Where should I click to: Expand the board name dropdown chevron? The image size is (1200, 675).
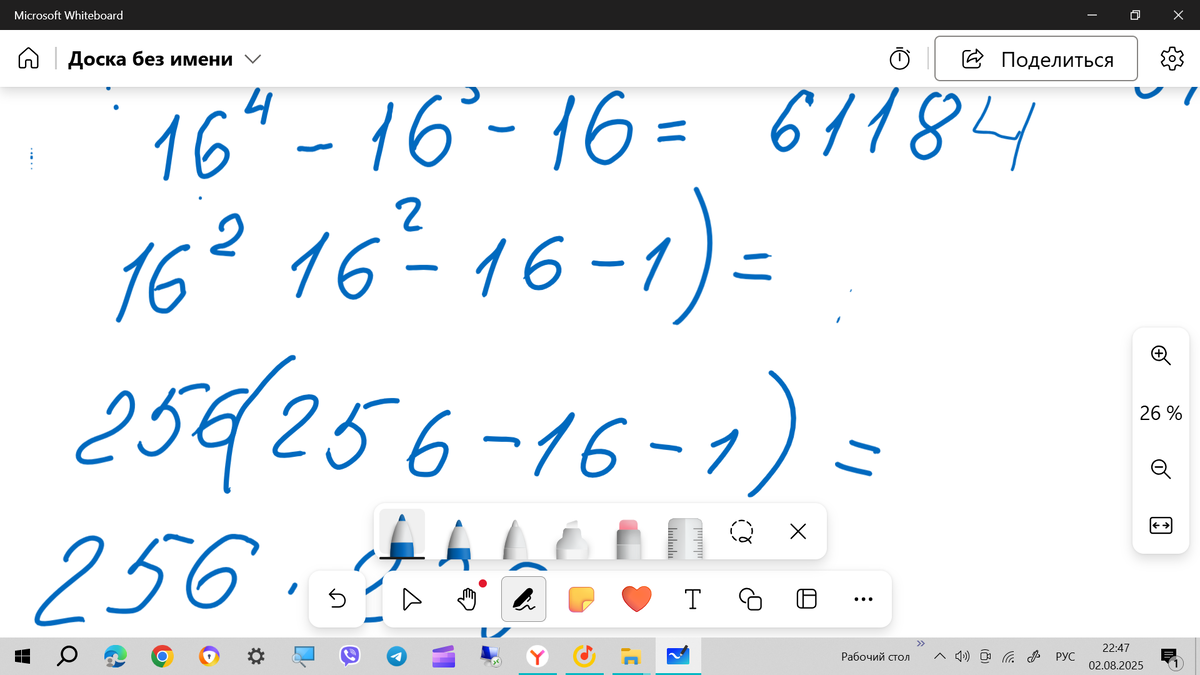253,59
